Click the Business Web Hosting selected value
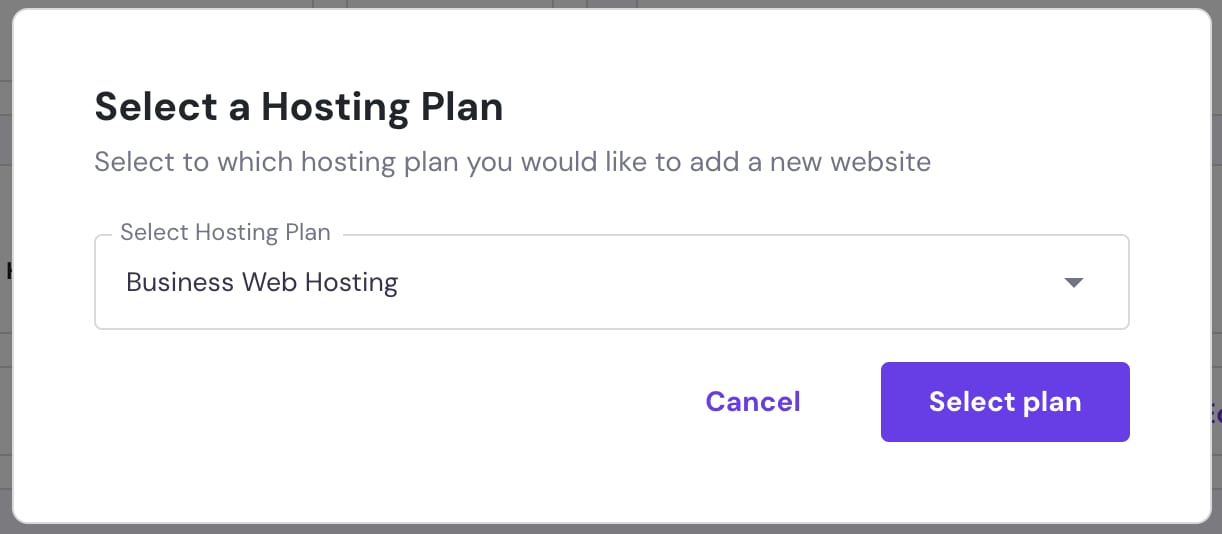 (x=262, y=283)
